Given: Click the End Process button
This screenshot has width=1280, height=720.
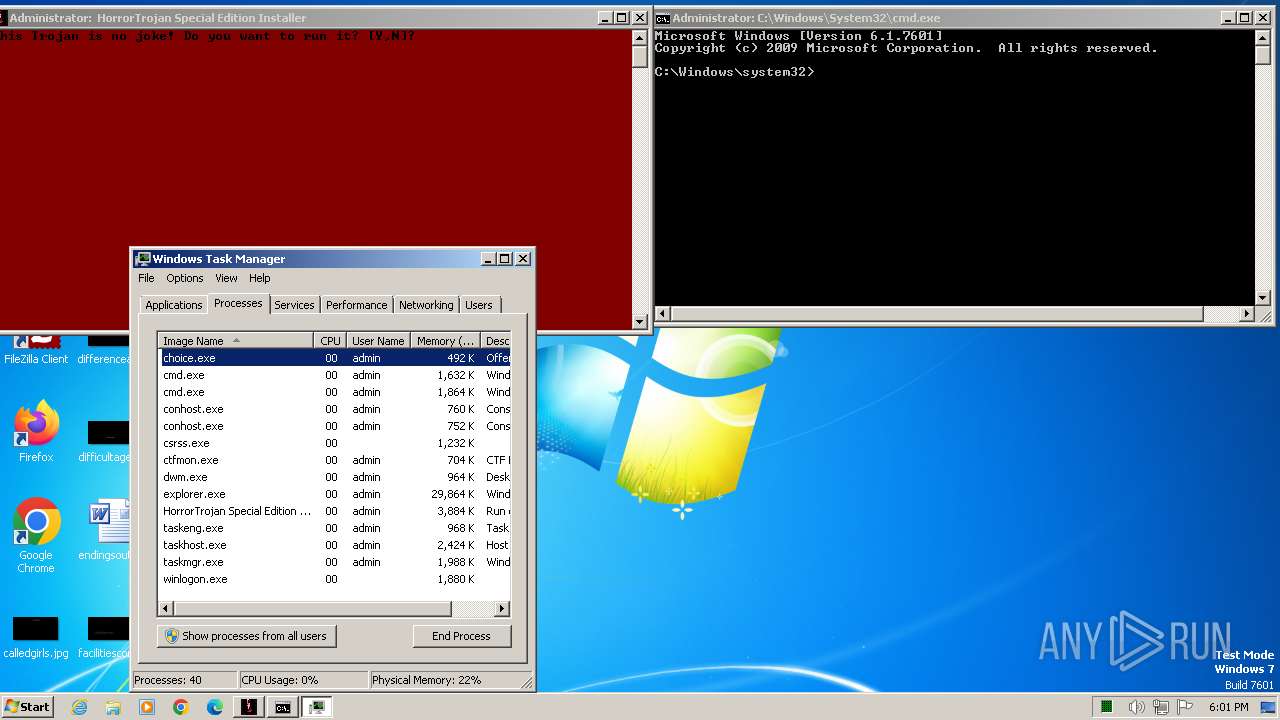Looking at the screenshot, I should tap(462, 636).
